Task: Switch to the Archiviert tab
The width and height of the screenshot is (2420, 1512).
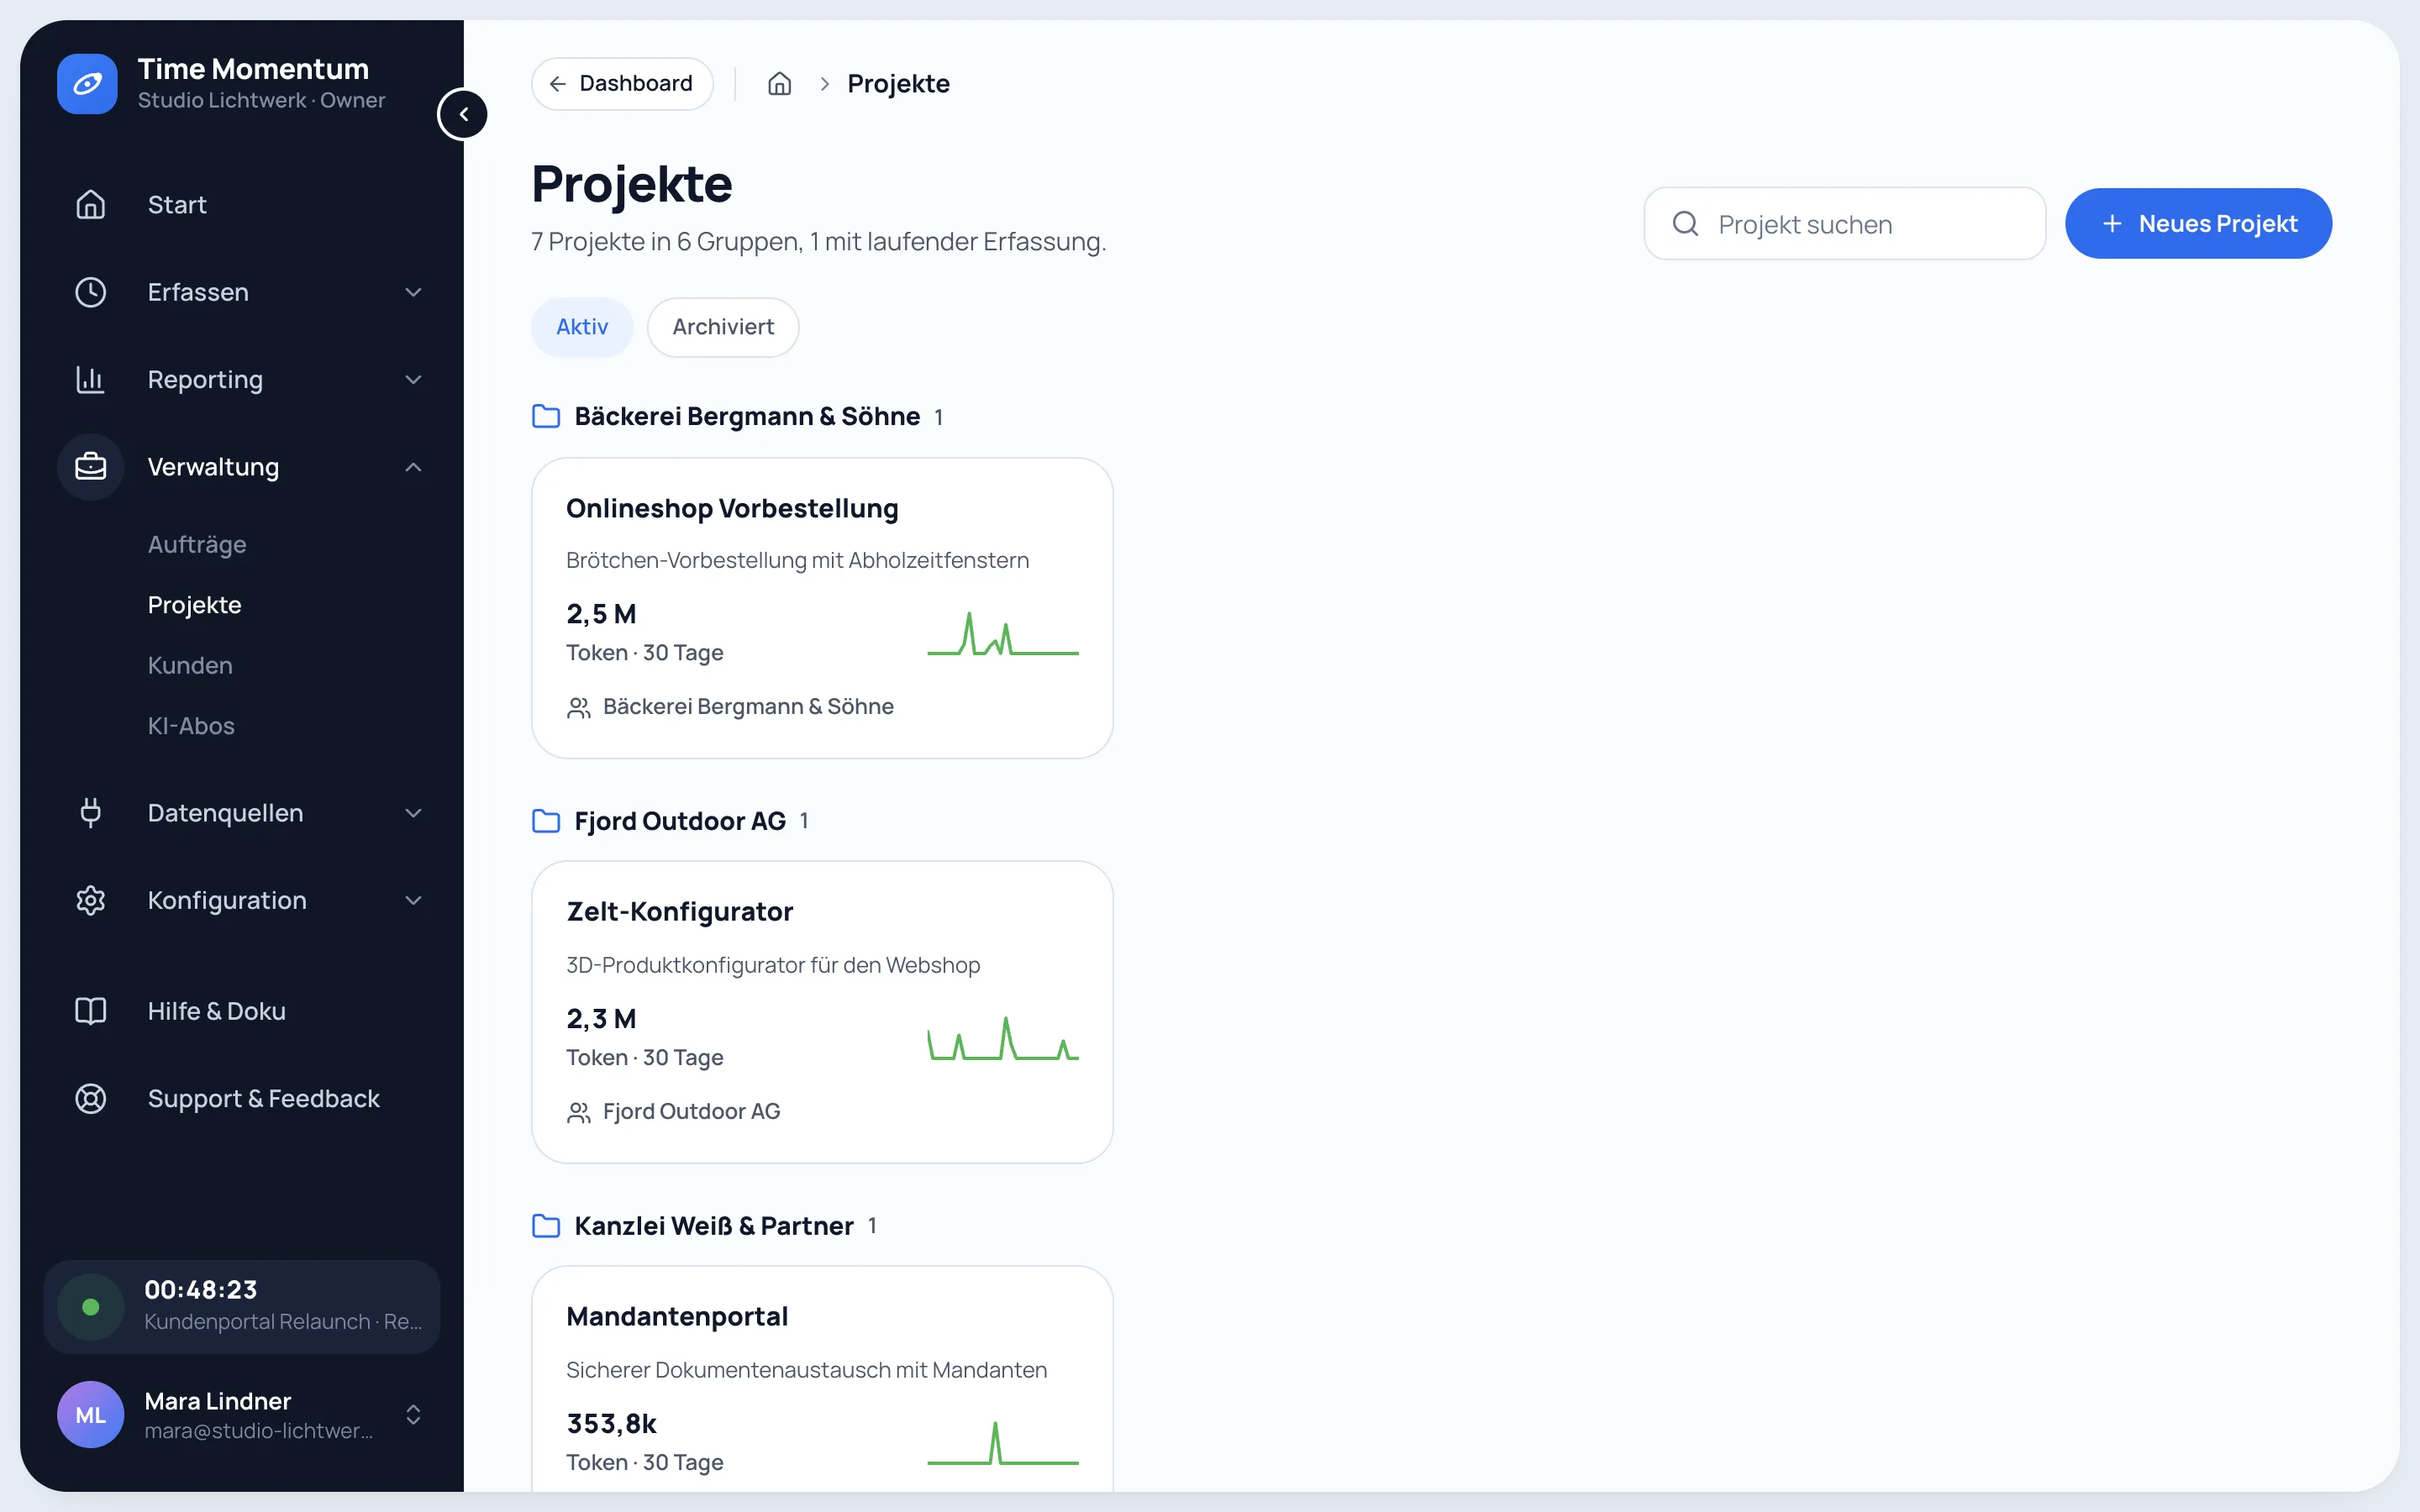Action: coord(723,327)
